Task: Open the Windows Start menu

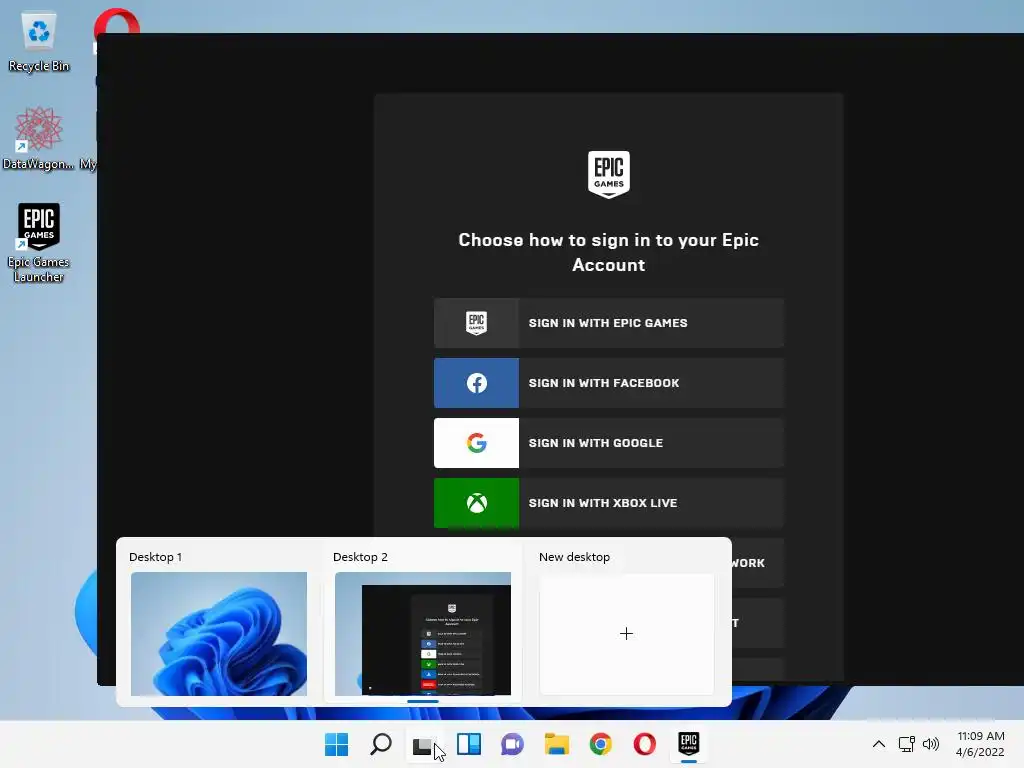Action: point(336,744)
